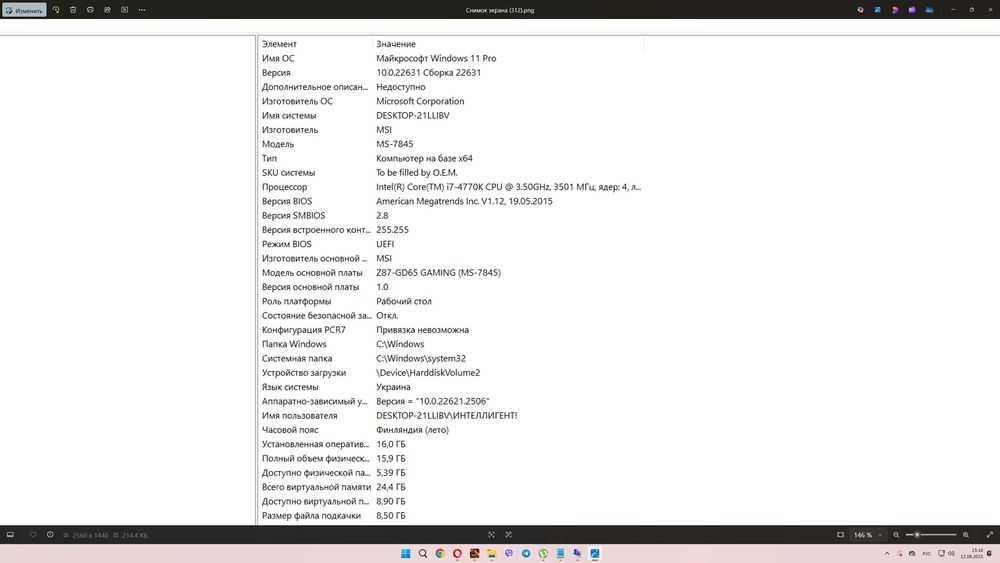Open the 146 % zoom level dropdown
The image size is (1000, 563).
(x=868, y=535)
